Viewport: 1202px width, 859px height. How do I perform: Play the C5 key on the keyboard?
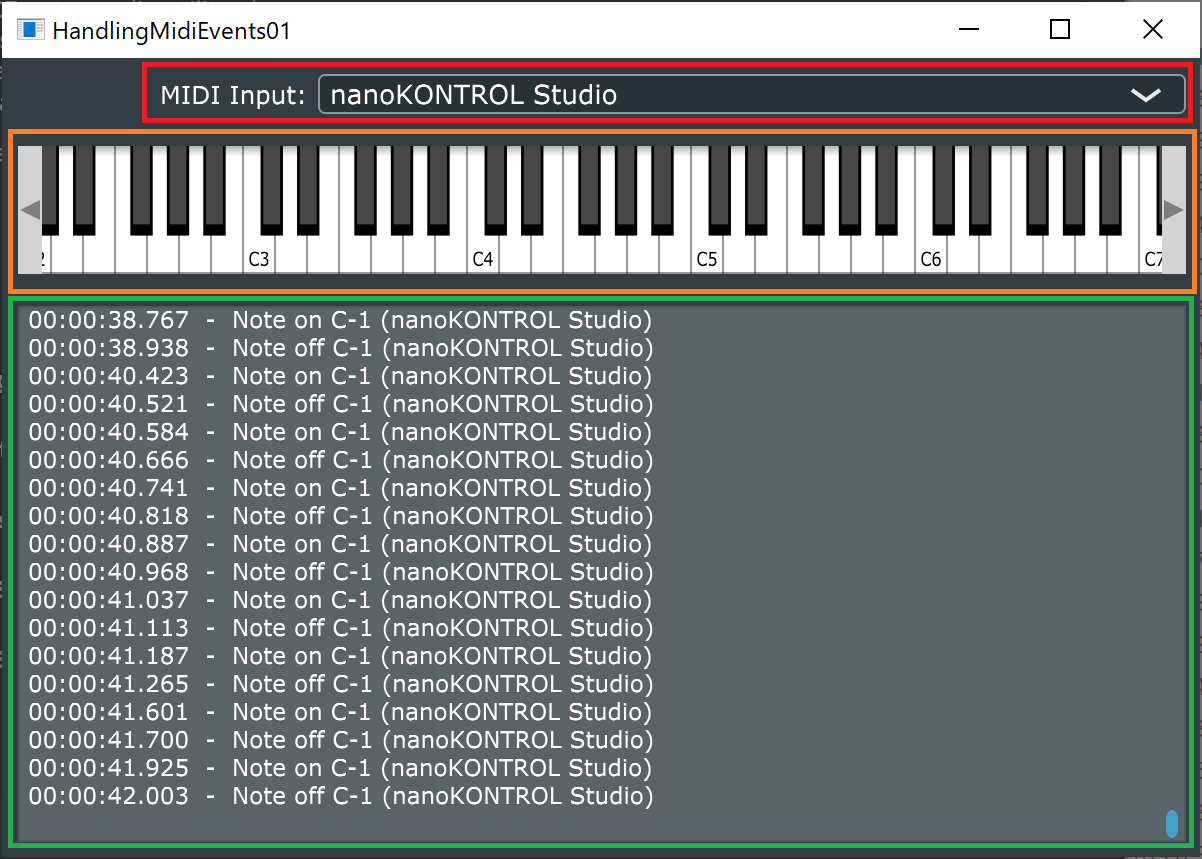tap(706, 254)
